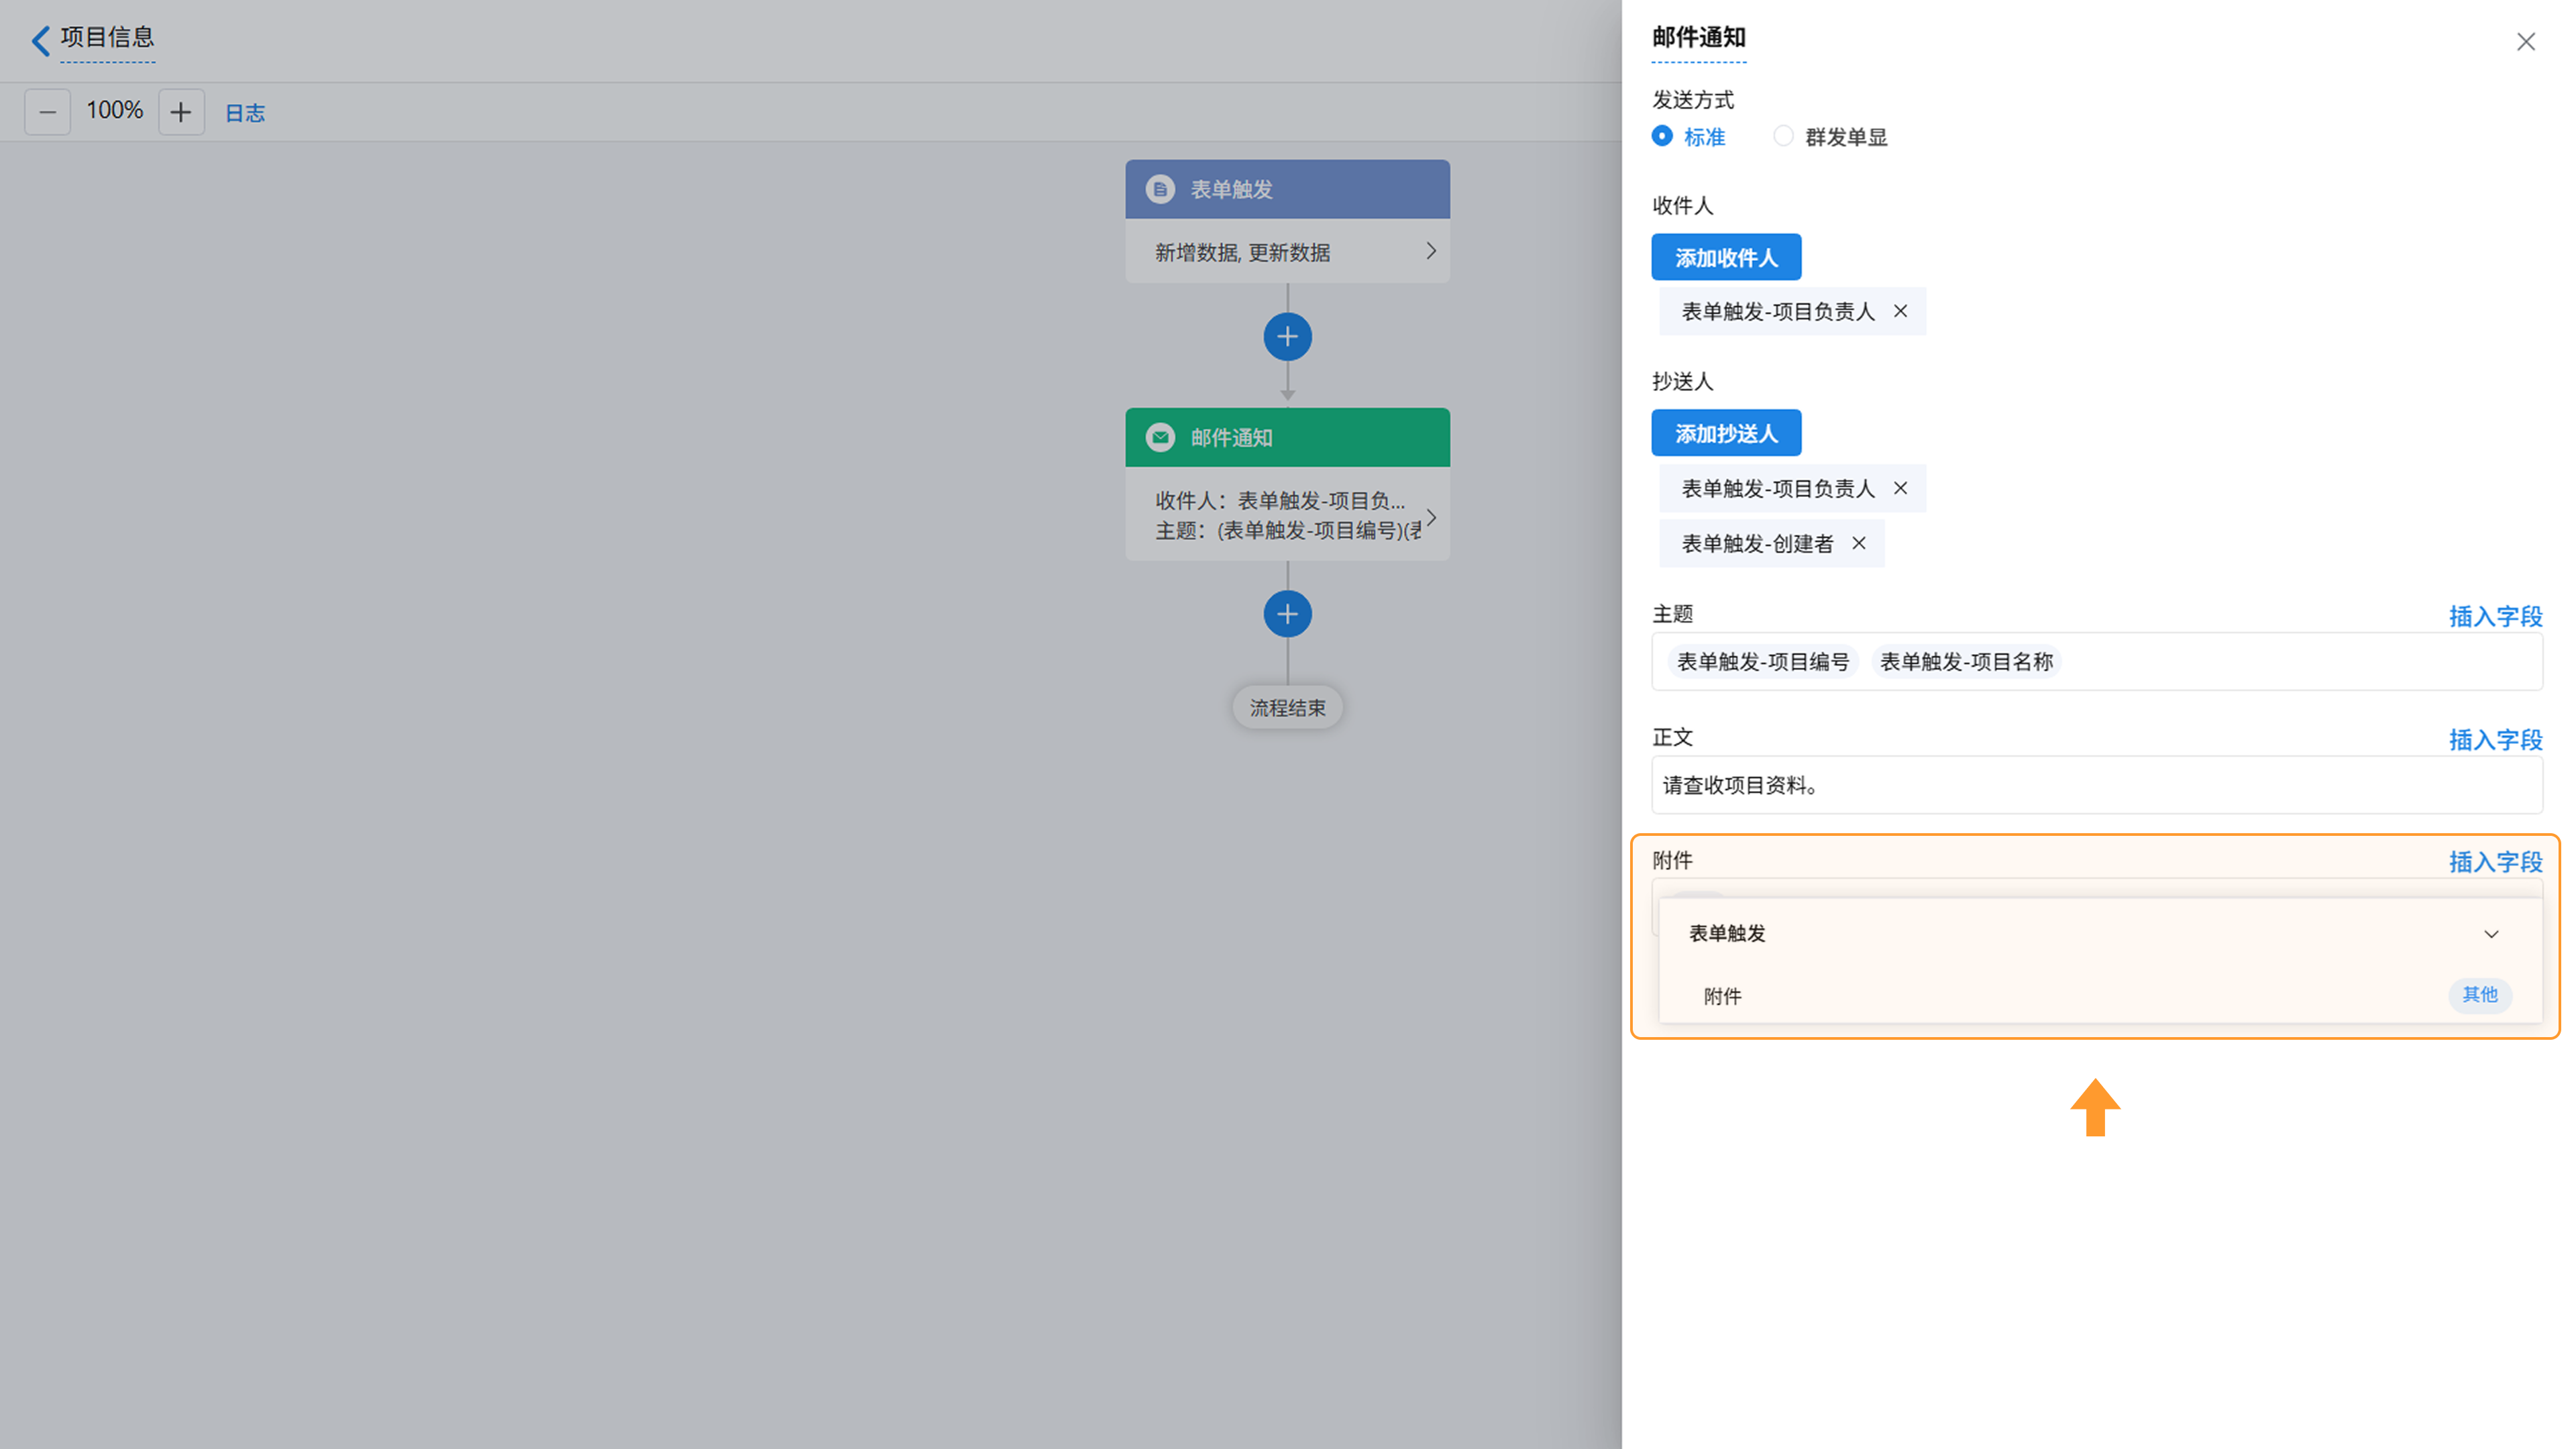Click into the 正文 text field
This screenshot has height=1449, width=2576.
click(2096, 785)
